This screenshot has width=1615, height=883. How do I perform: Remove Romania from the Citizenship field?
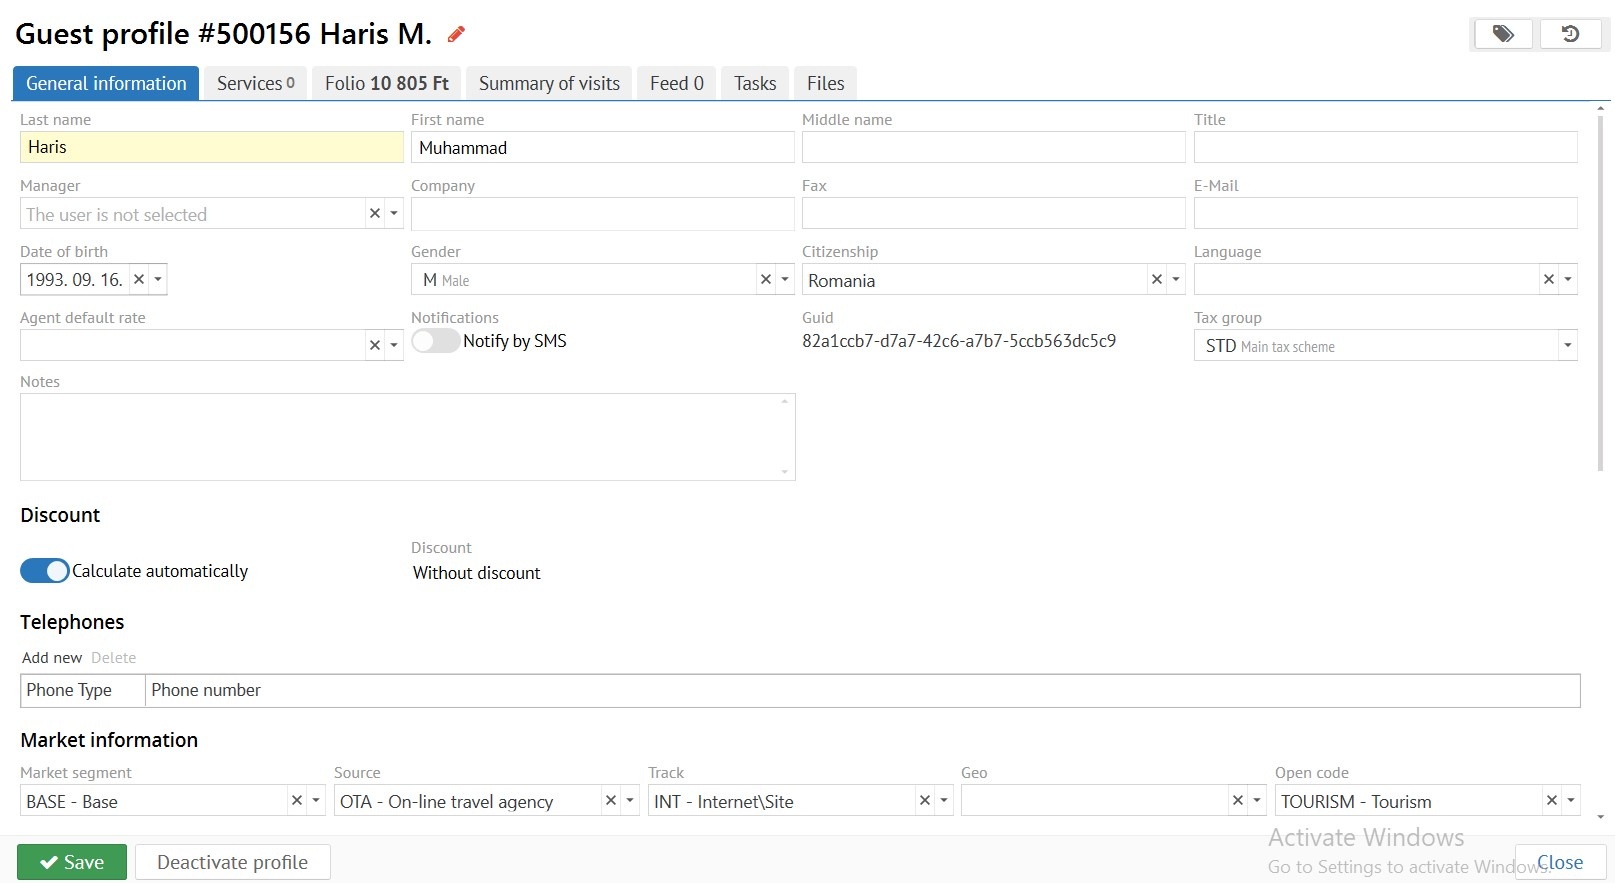pyautogui.click(x=1157, y=280)
